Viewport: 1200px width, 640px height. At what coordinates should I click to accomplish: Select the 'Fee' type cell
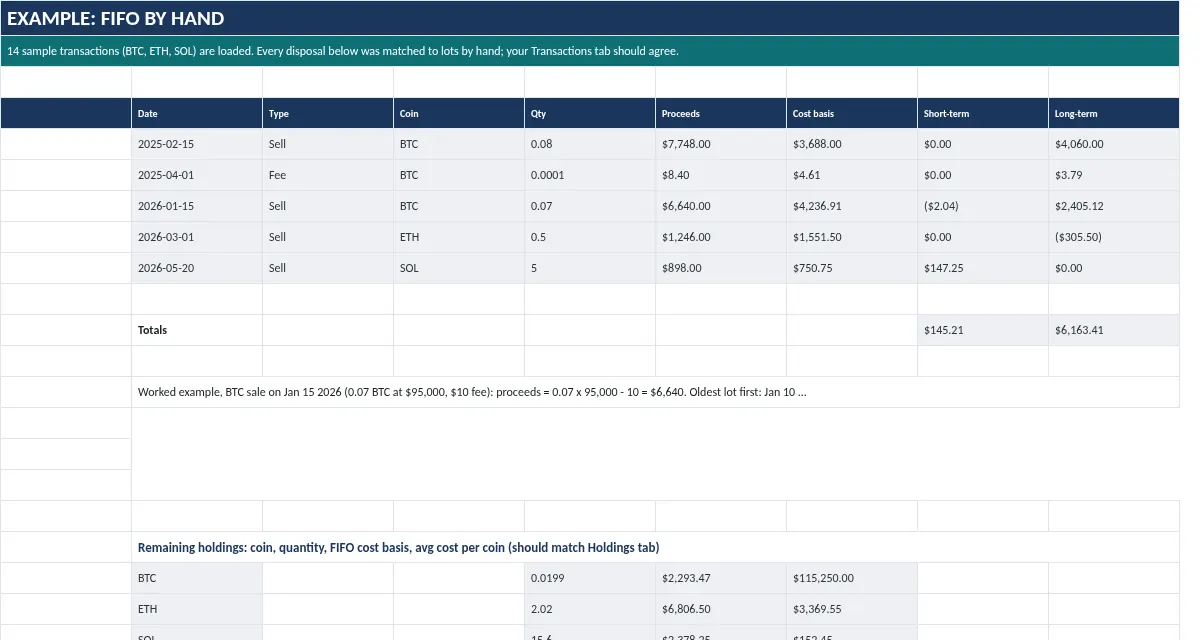pyautogui.click(x=328, y=175)
